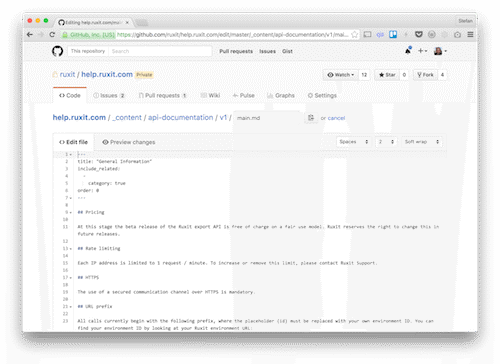Open the Pull requests repository tab
Viewport: 500px width, 364px height.
(x=162, y=96)
